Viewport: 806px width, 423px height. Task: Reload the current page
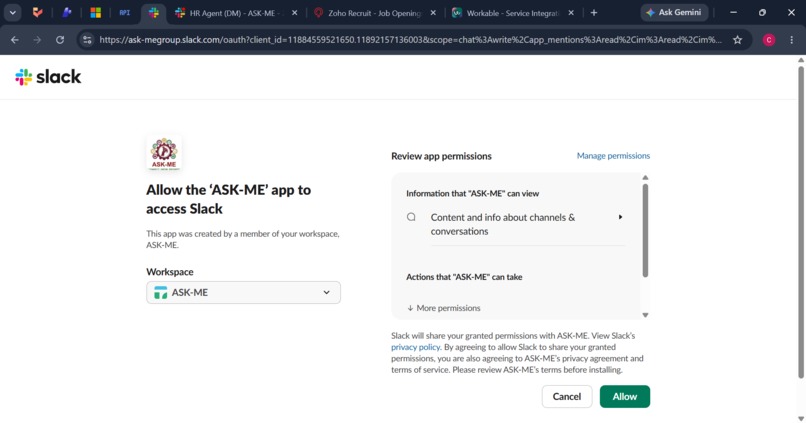pyautogui.click(x=60, y=40)
